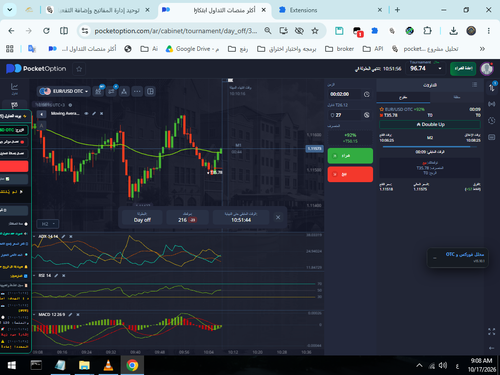Edit the MACD 12 26 9 indicator settings
500x375 pixels.
[x=70, y=314]
